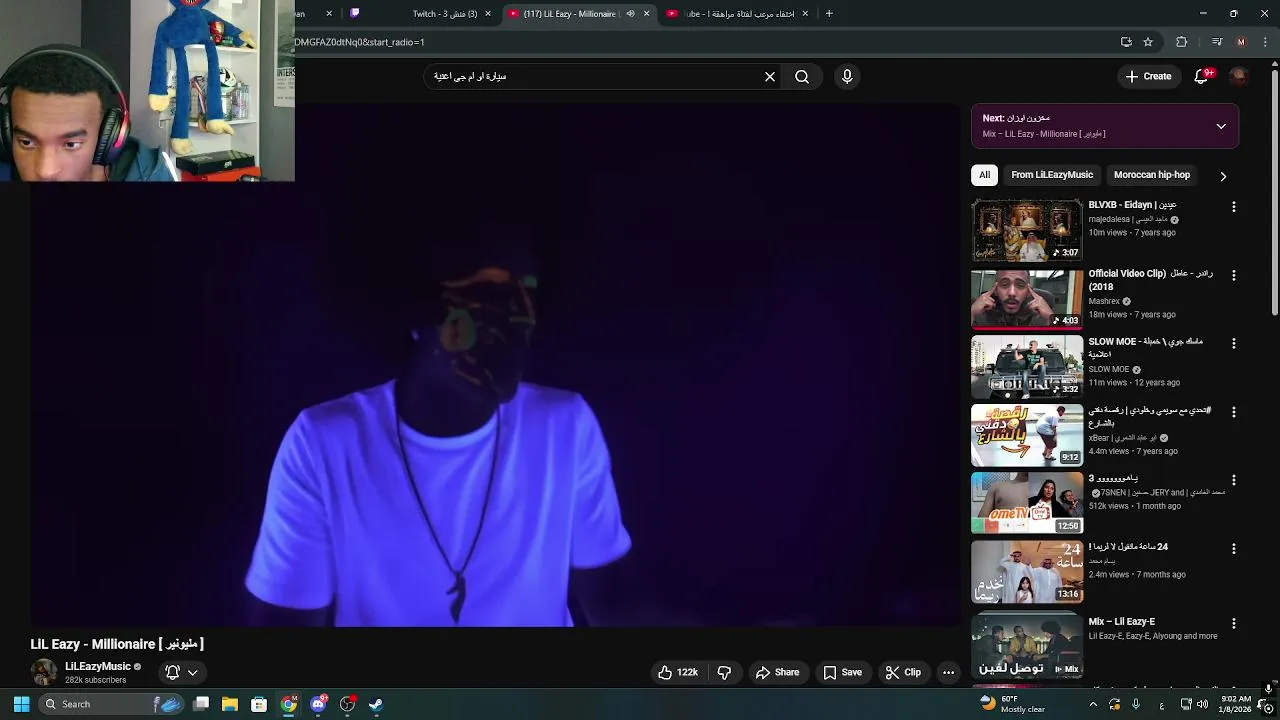Open Chrome profile M icon
The image size is (1280, 720).
pyautogui.click(x=1241, y=42)
